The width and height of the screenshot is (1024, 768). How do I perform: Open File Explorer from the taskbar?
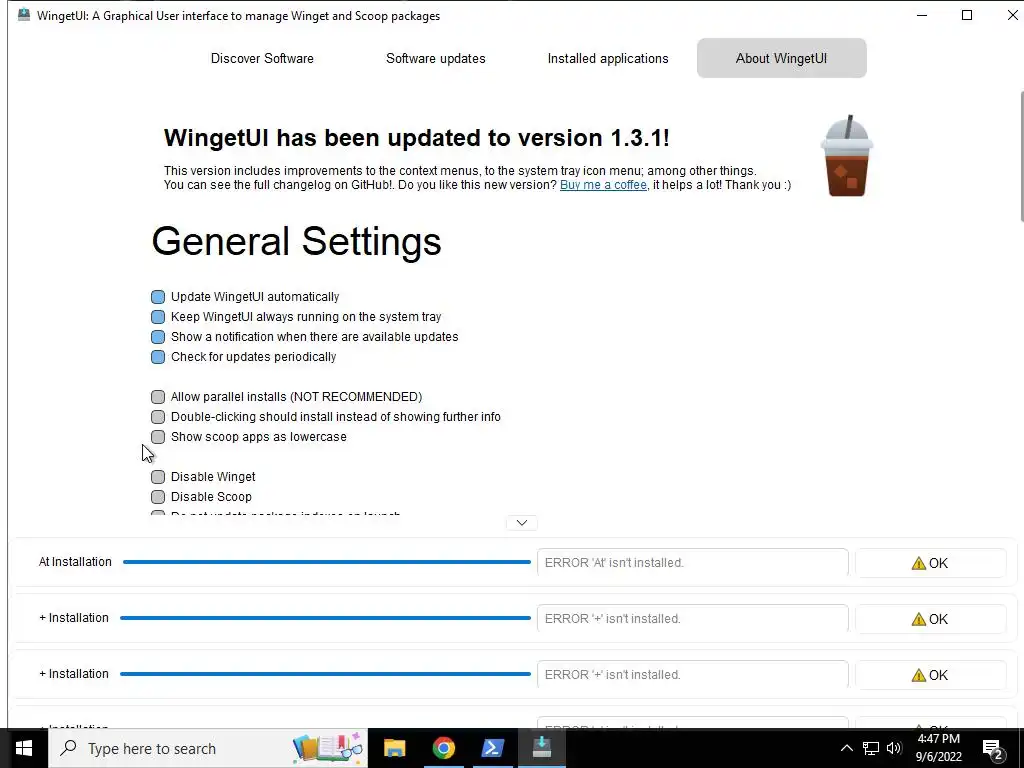pos(394,748)
